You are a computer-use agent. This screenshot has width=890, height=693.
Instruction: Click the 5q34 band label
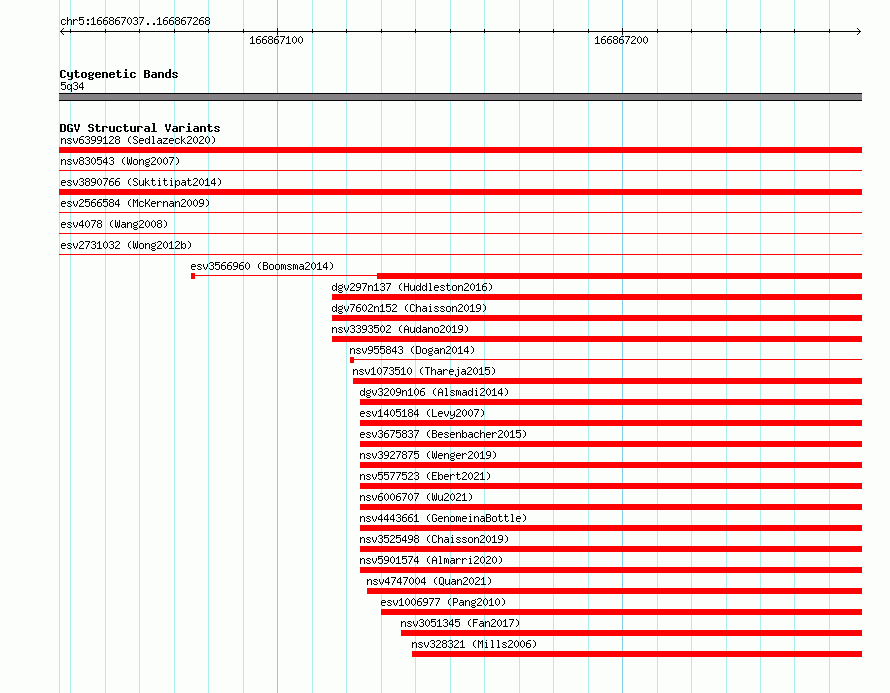tap(72, 86)
